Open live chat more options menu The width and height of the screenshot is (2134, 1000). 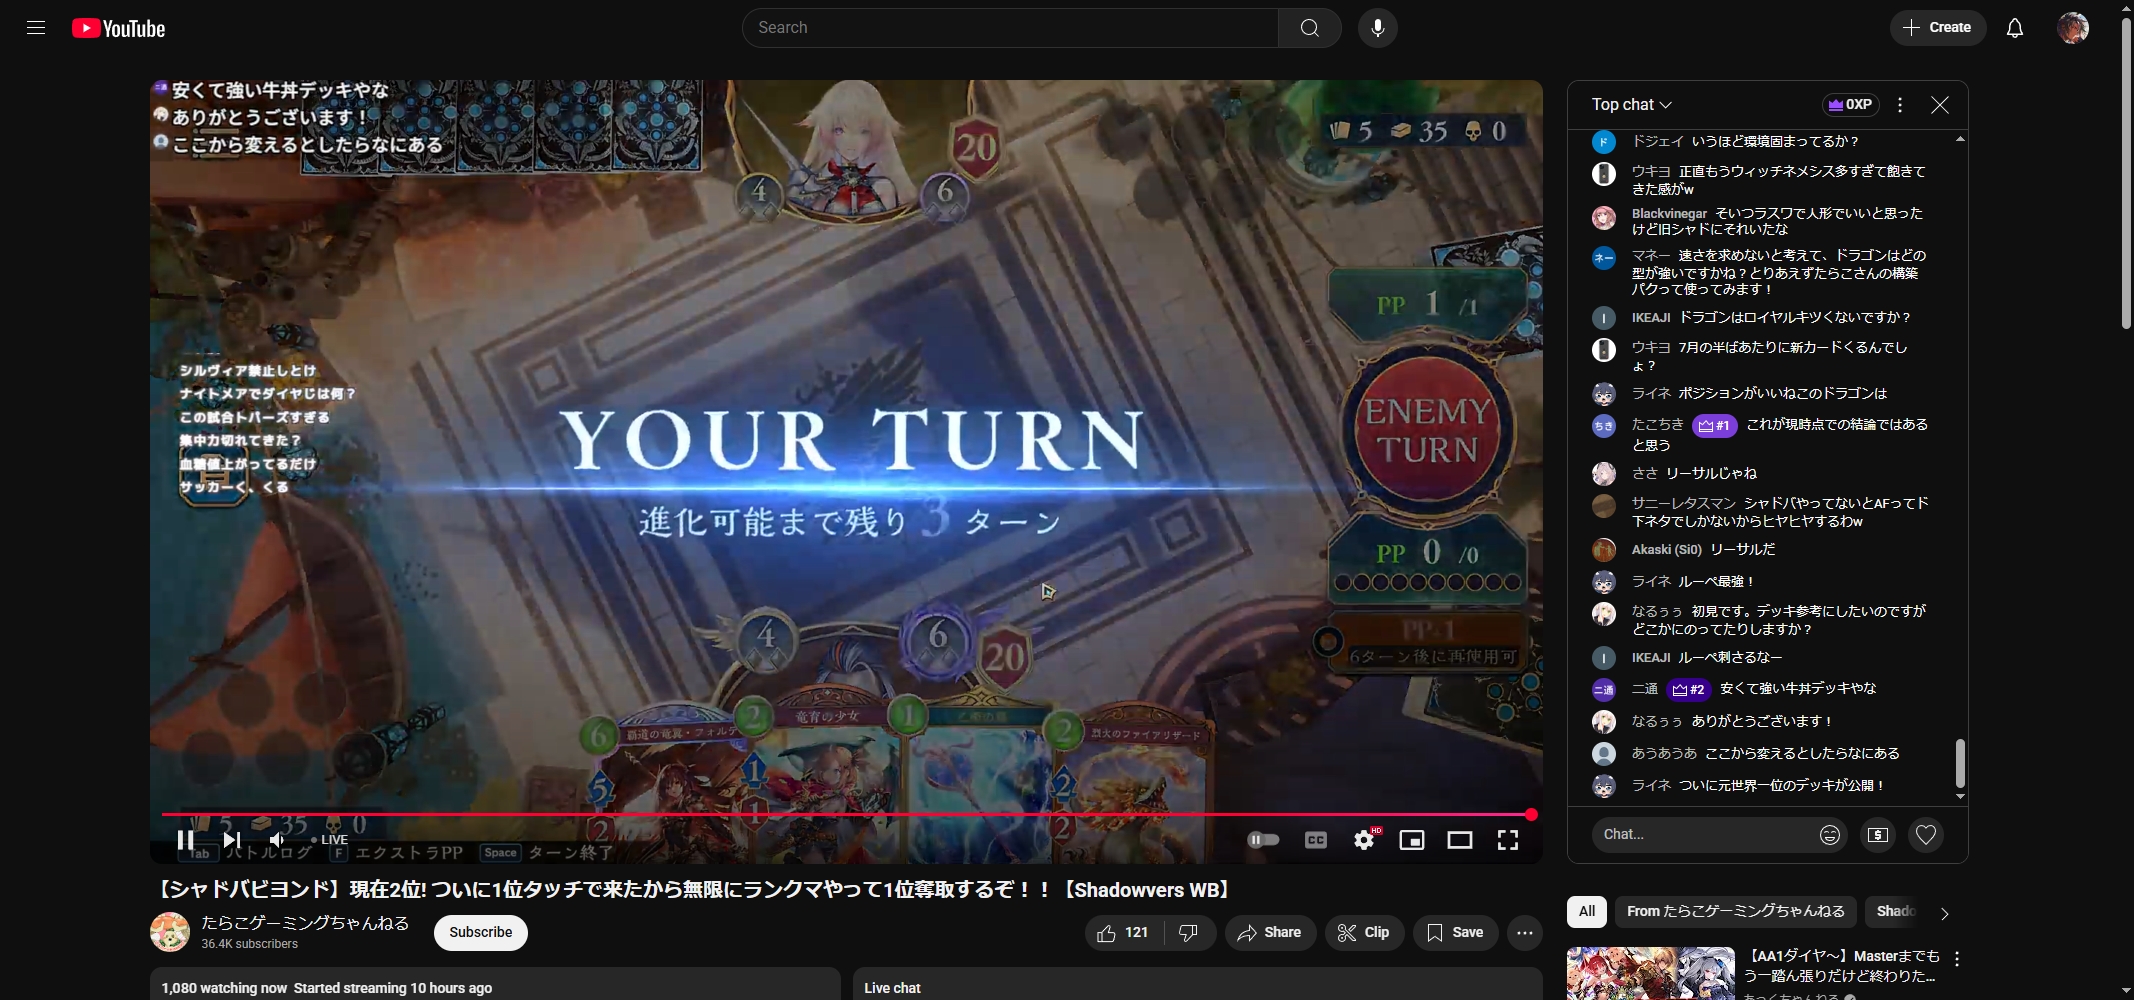pos(1900,105)
